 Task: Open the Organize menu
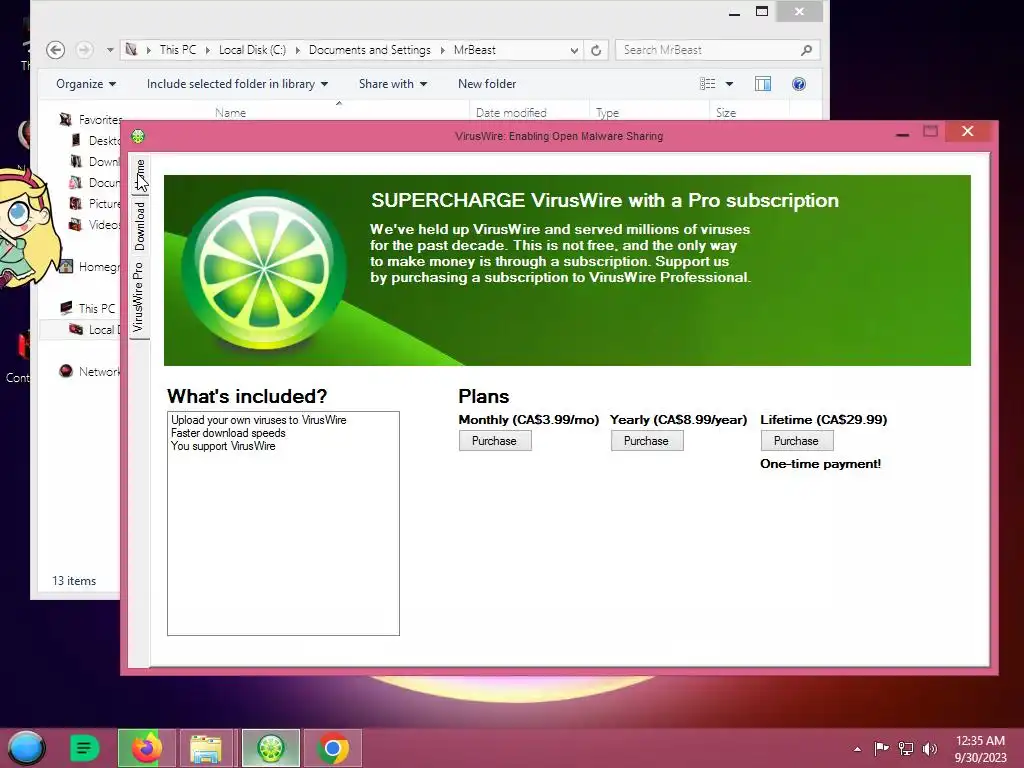click(86, 84)
